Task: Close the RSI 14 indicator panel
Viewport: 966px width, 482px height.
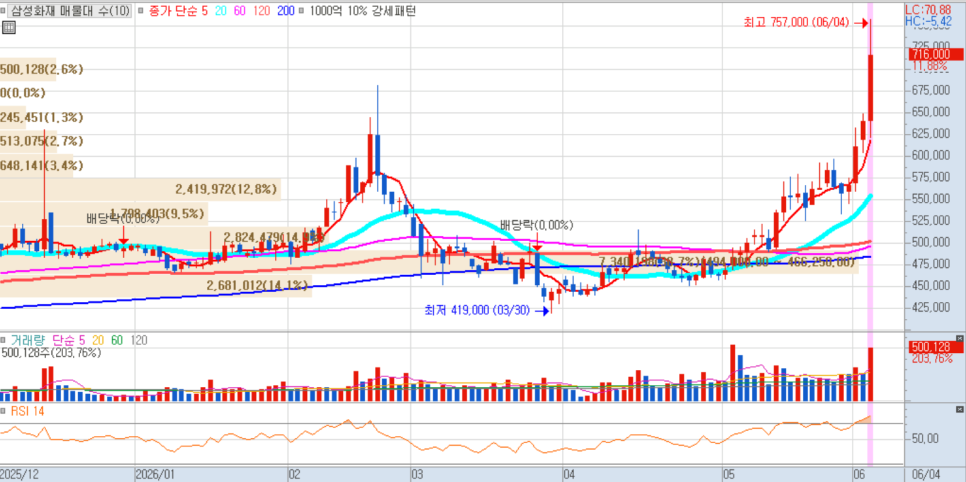Action: point(959,409)
